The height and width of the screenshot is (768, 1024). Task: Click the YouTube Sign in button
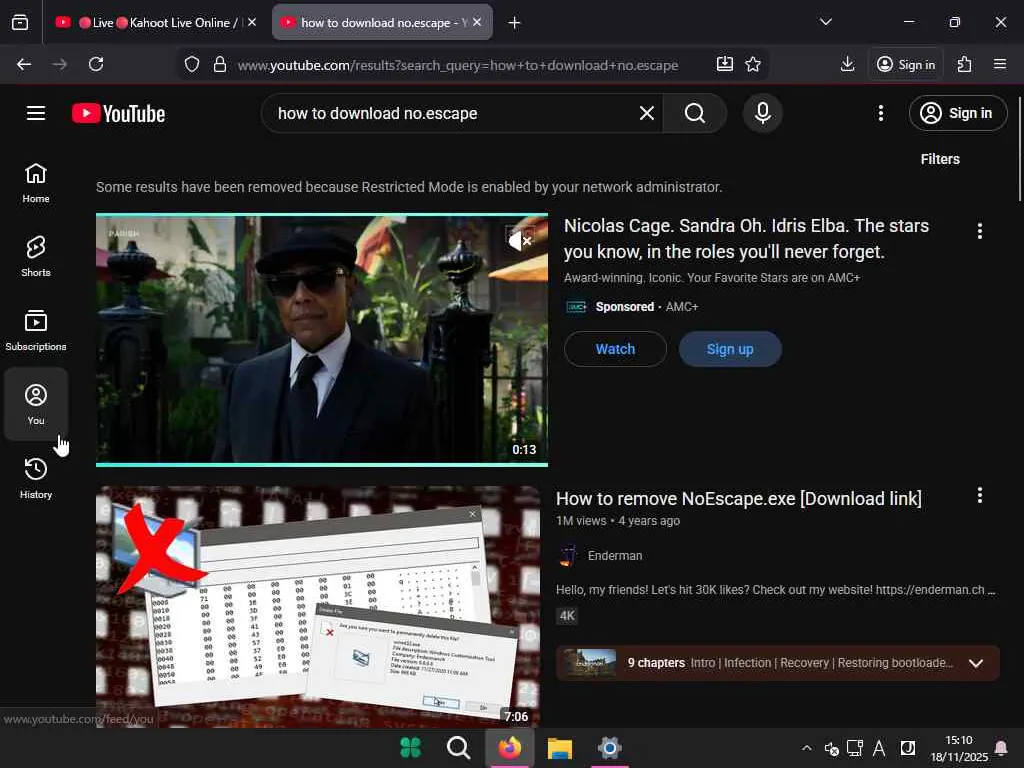tap(957, 113)
